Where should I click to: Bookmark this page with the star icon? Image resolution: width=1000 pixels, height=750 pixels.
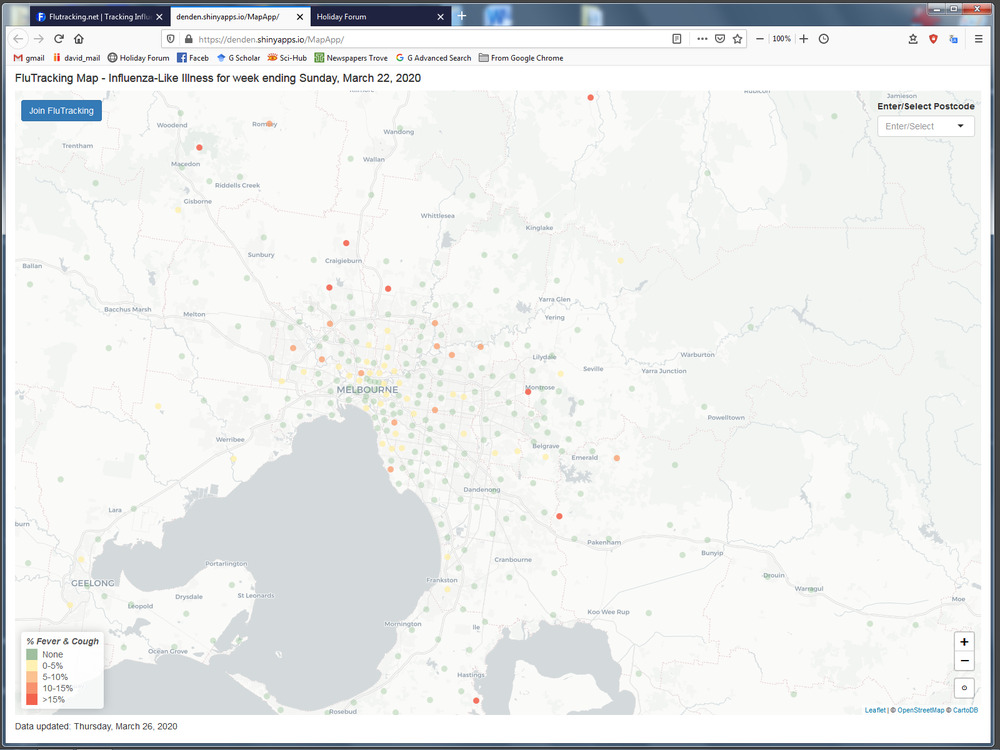tap(738, 39)
